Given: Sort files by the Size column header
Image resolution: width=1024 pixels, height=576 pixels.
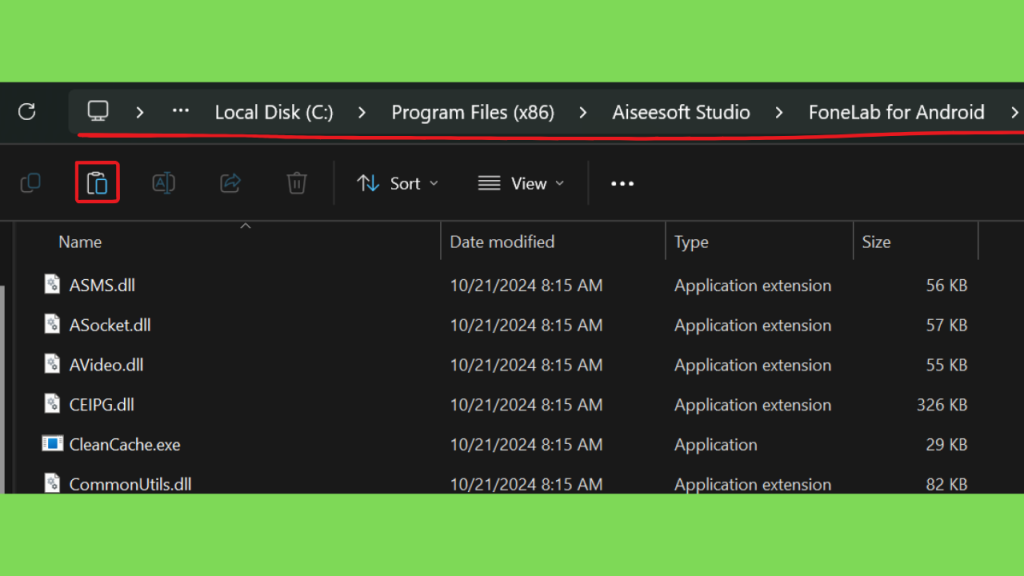Looking at the screenshot, I should pyautogui.click(x=876, y=242).
